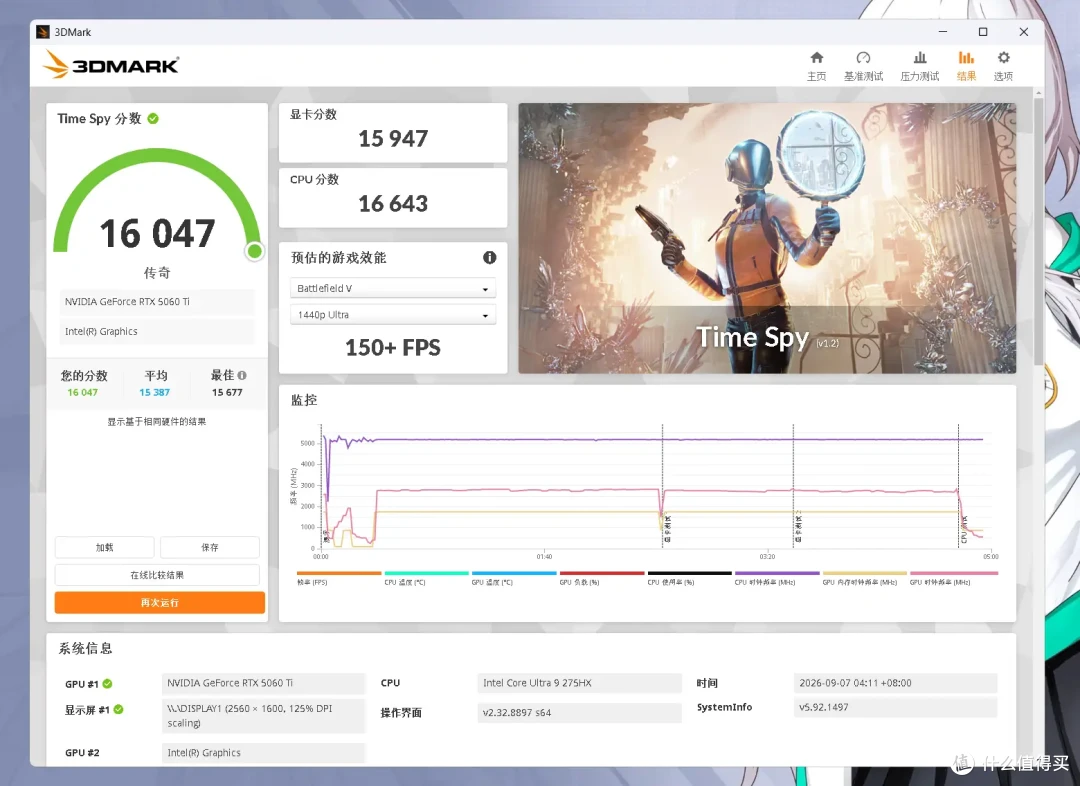Click the GPU #2 Intel(R) Graphics field
1080x786 pixels.
coord(262,752)
